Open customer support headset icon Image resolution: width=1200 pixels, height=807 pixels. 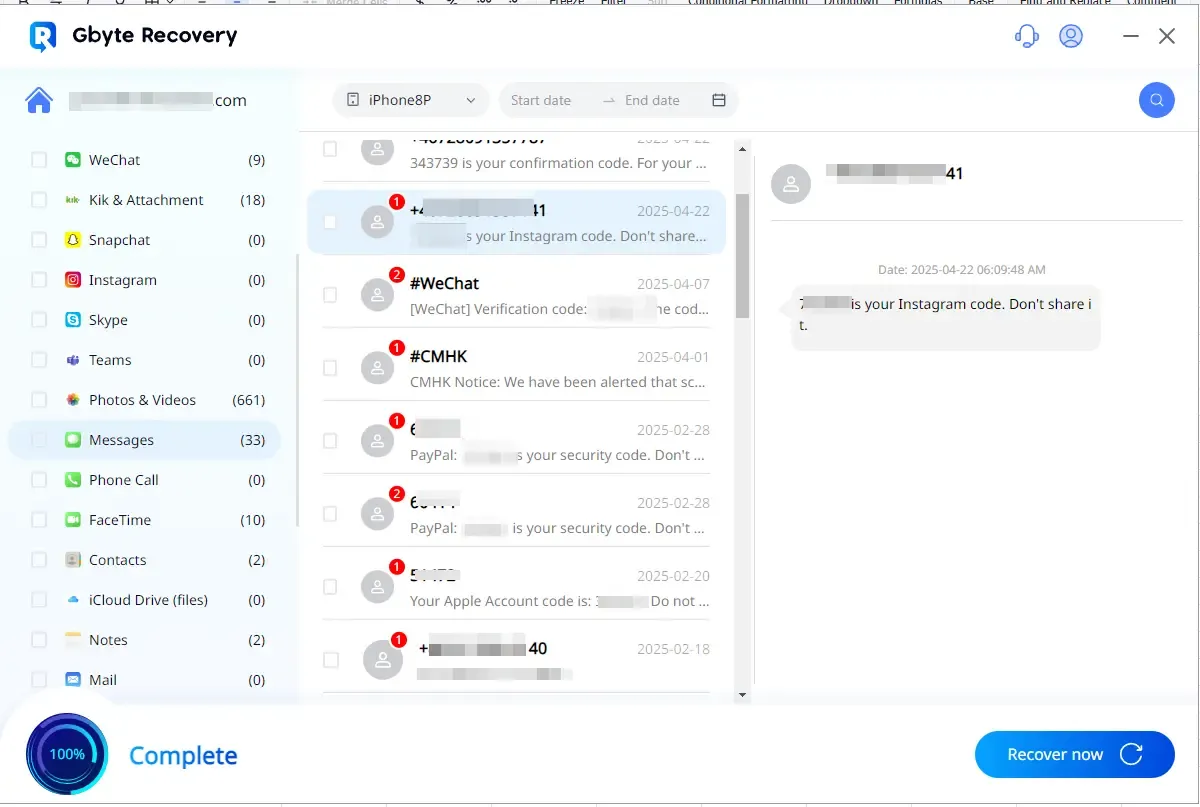click(1026, 37)
